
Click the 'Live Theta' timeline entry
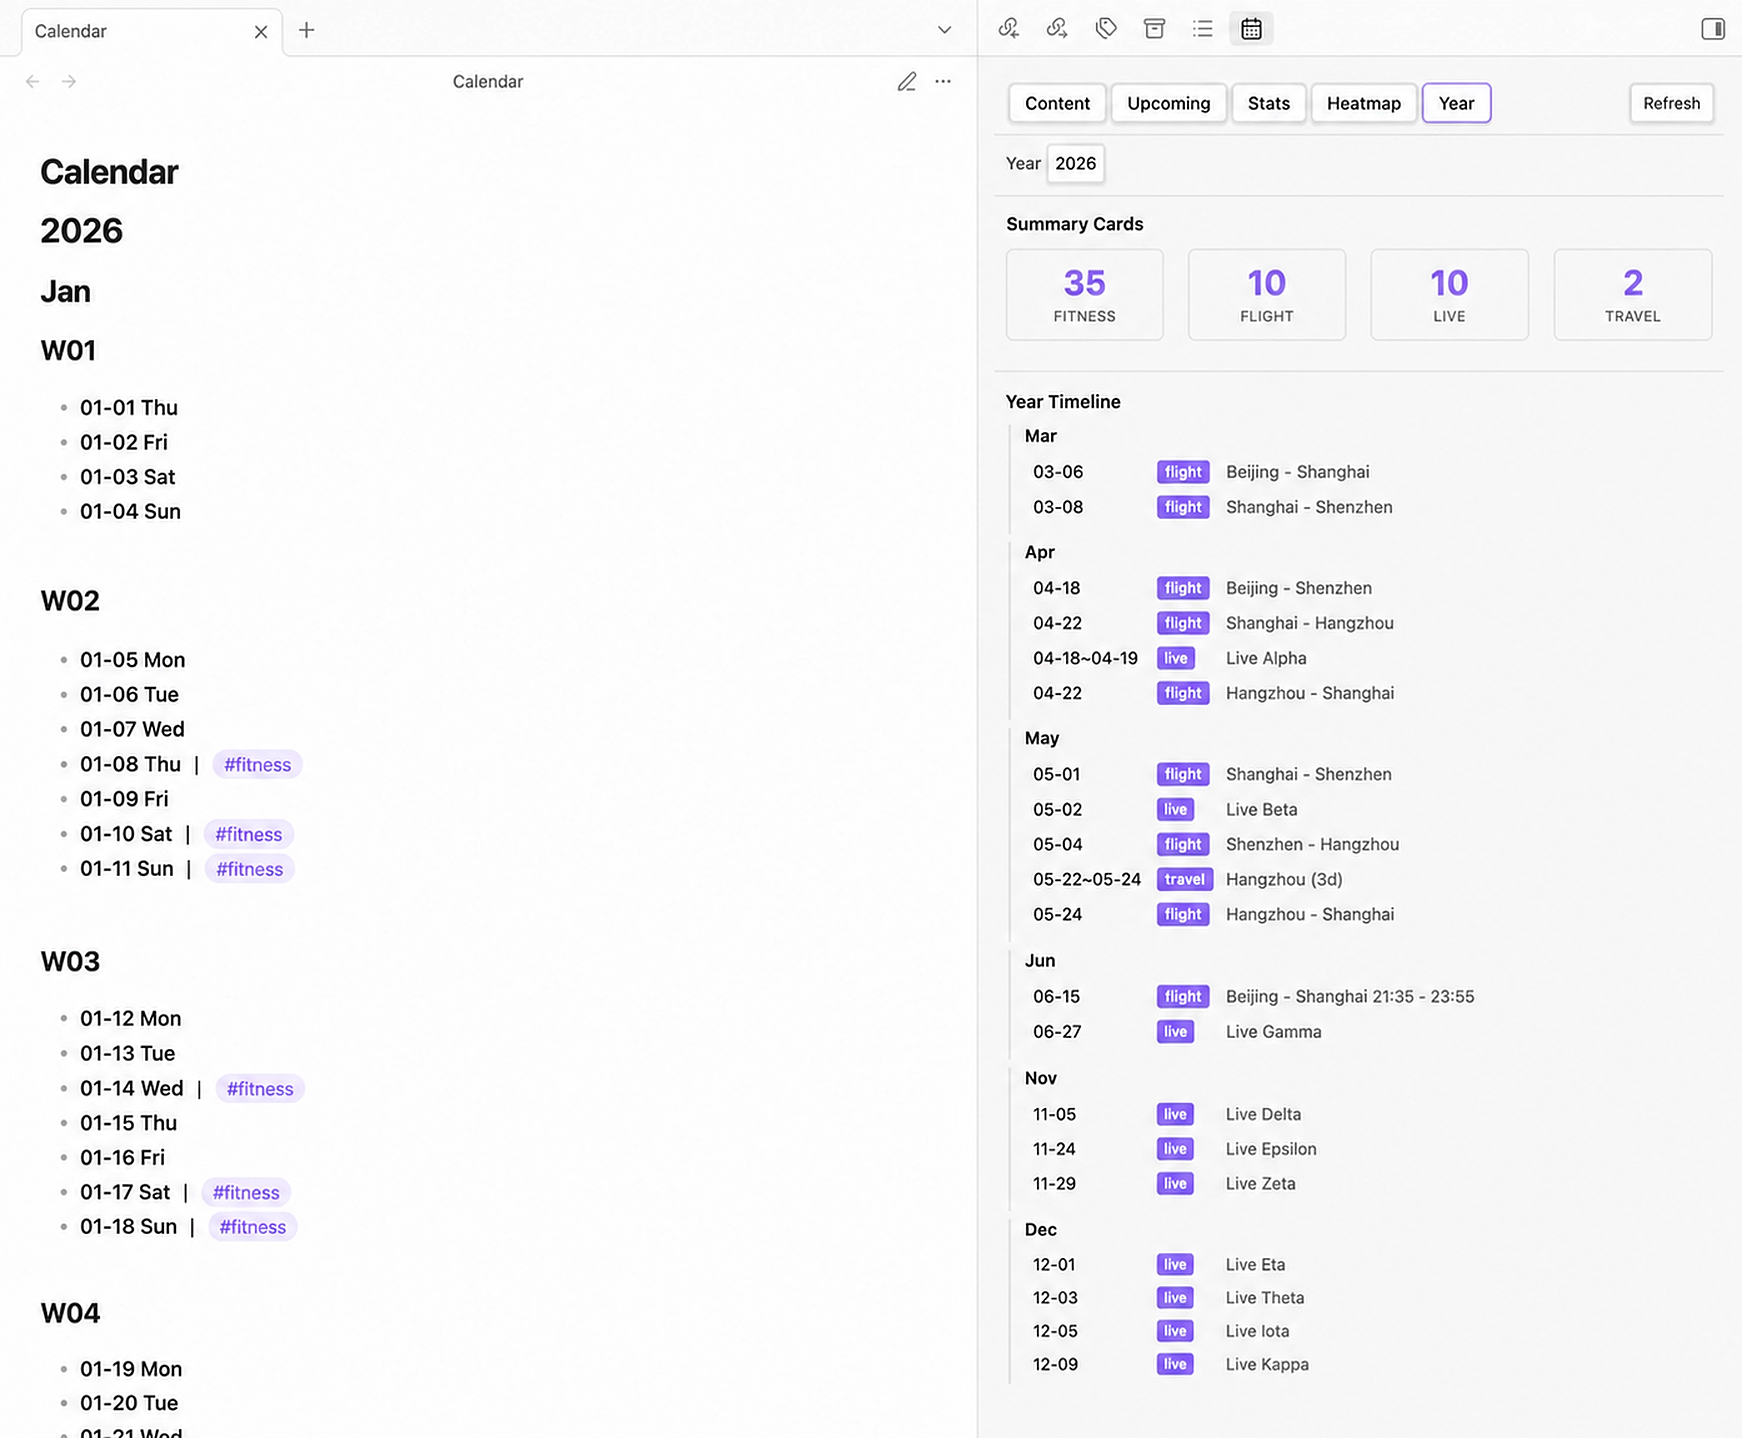1265,1298
